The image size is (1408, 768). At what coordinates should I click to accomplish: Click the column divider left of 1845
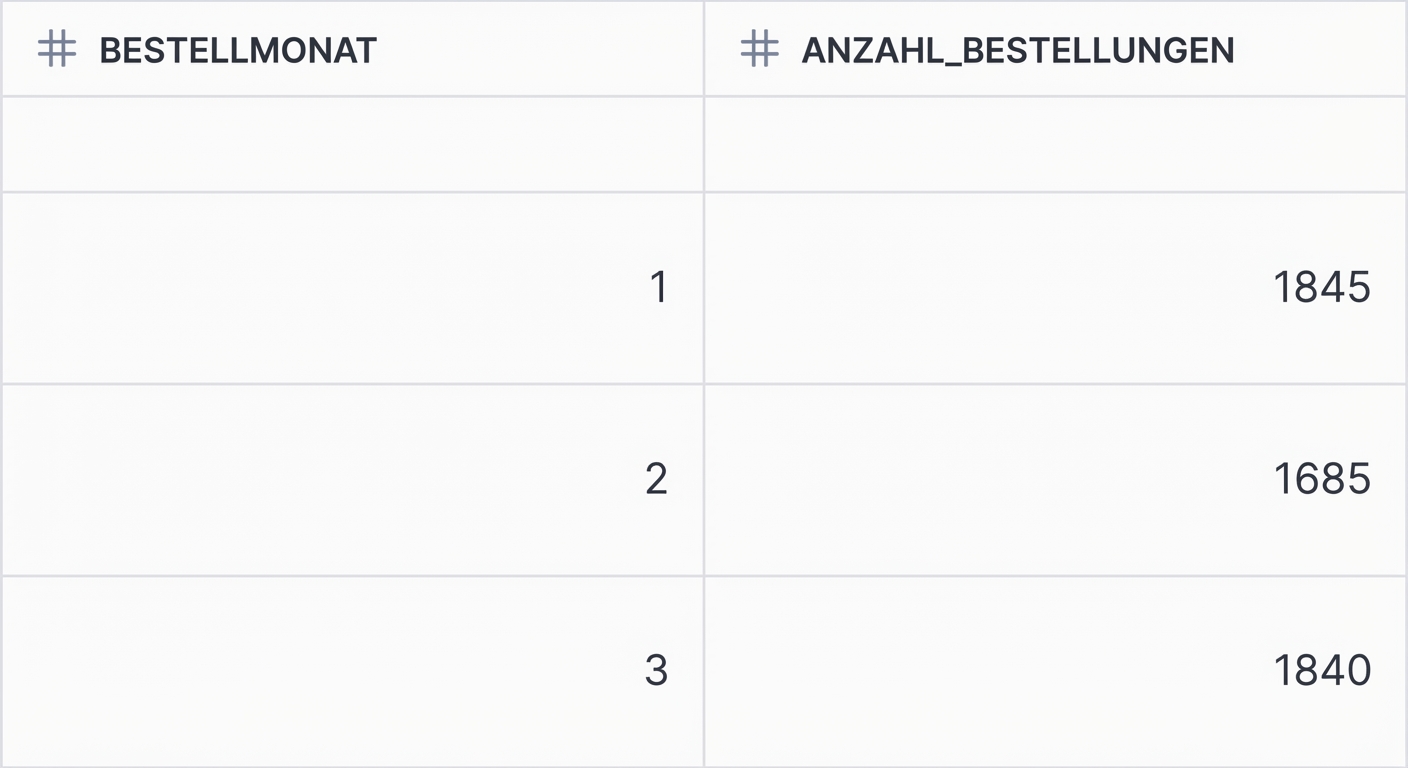pyautogui.click(x=704, y=288)
